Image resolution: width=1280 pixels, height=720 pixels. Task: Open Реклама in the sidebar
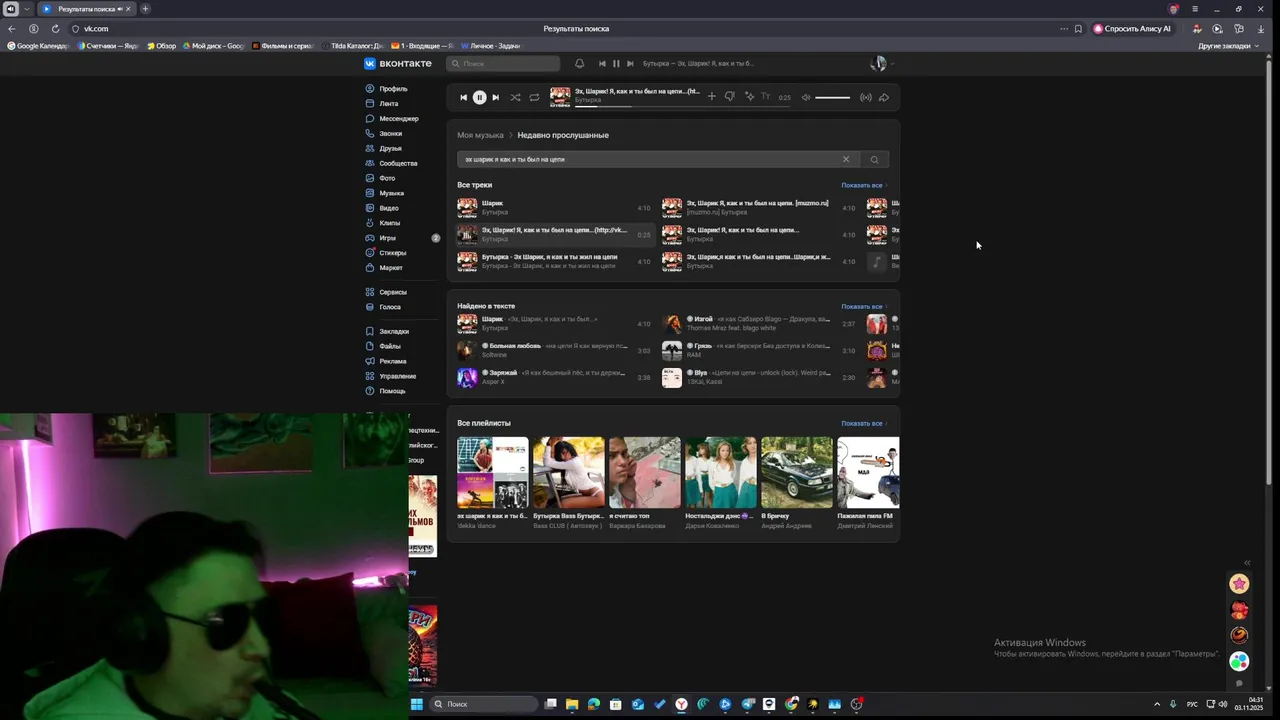click(393, 361)
